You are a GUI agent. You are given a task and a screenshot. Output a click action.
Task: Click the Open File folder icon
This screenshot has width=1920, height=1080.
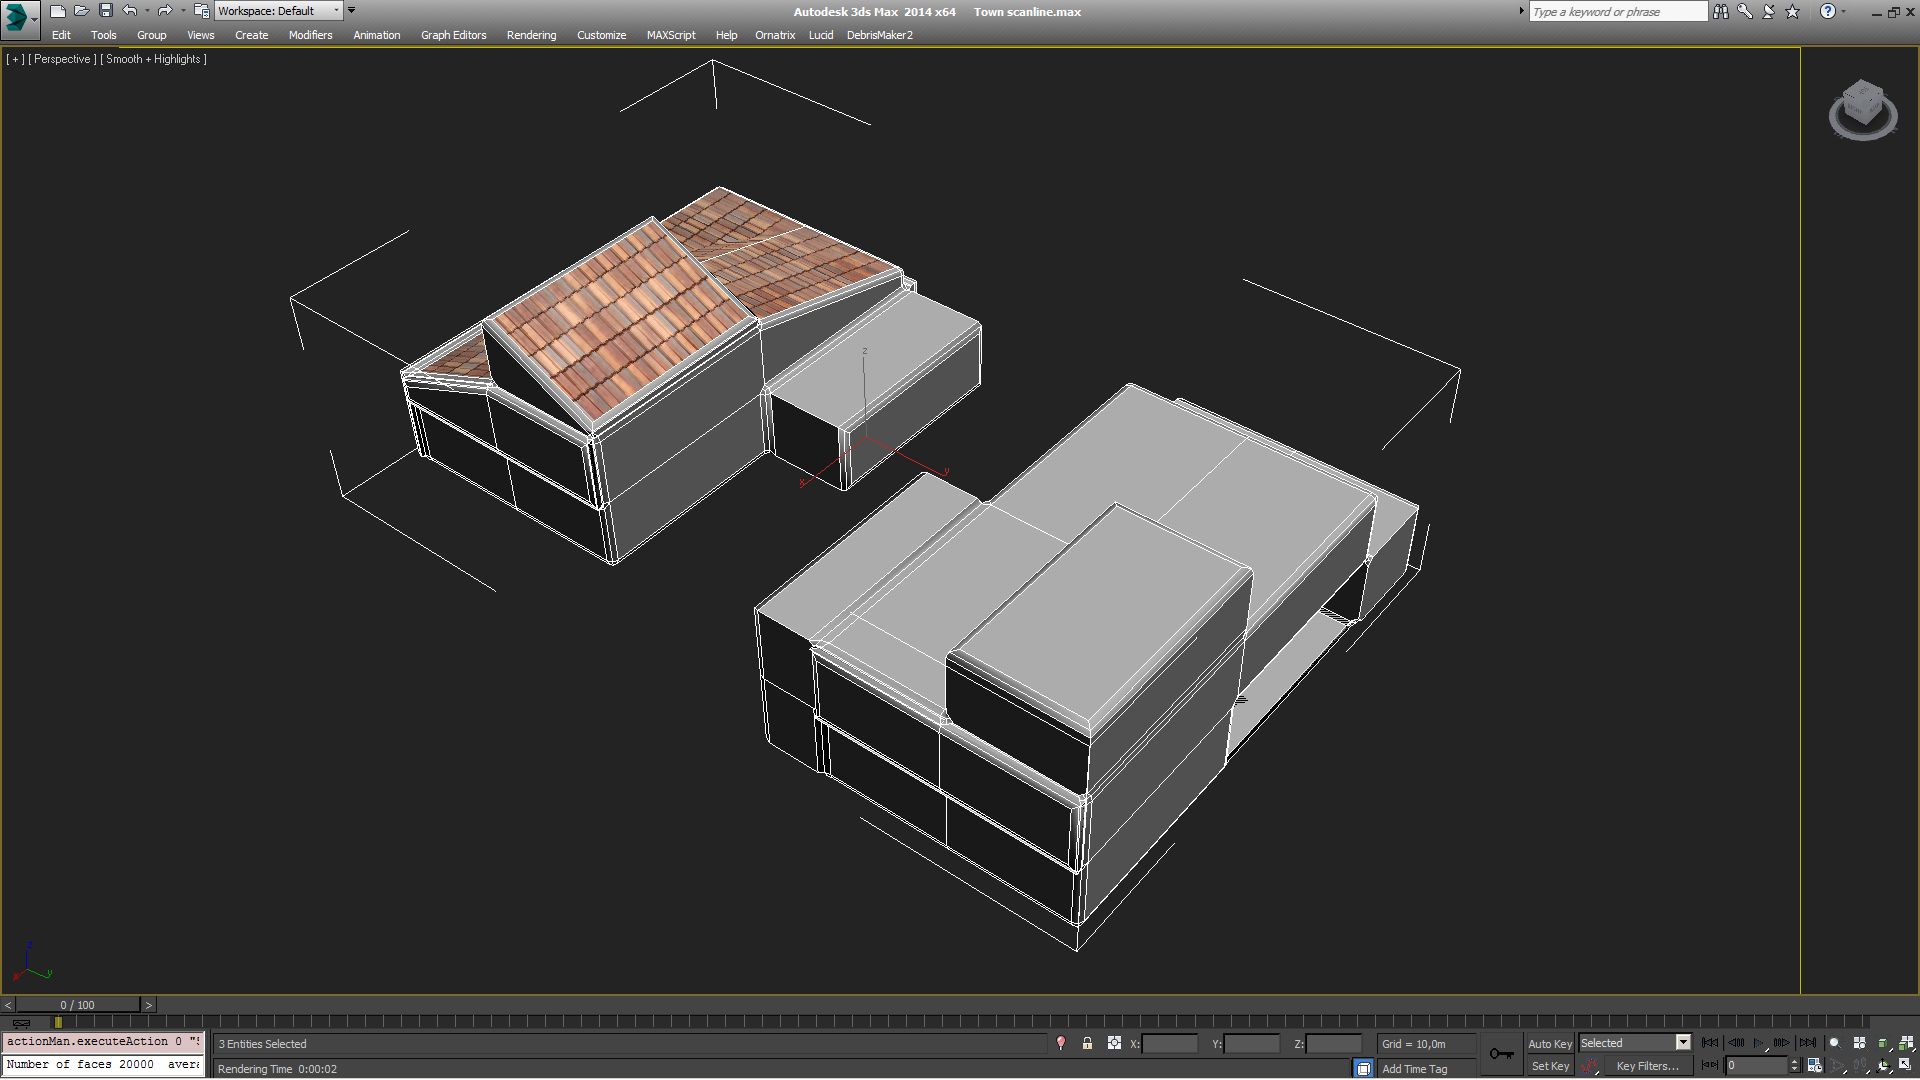(82, 11)
